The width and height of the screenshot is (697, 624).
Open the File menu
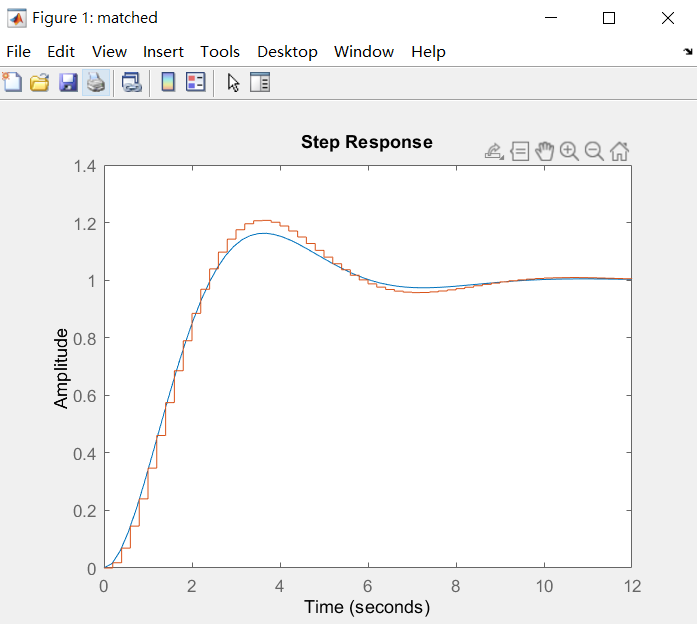[19, 52]
